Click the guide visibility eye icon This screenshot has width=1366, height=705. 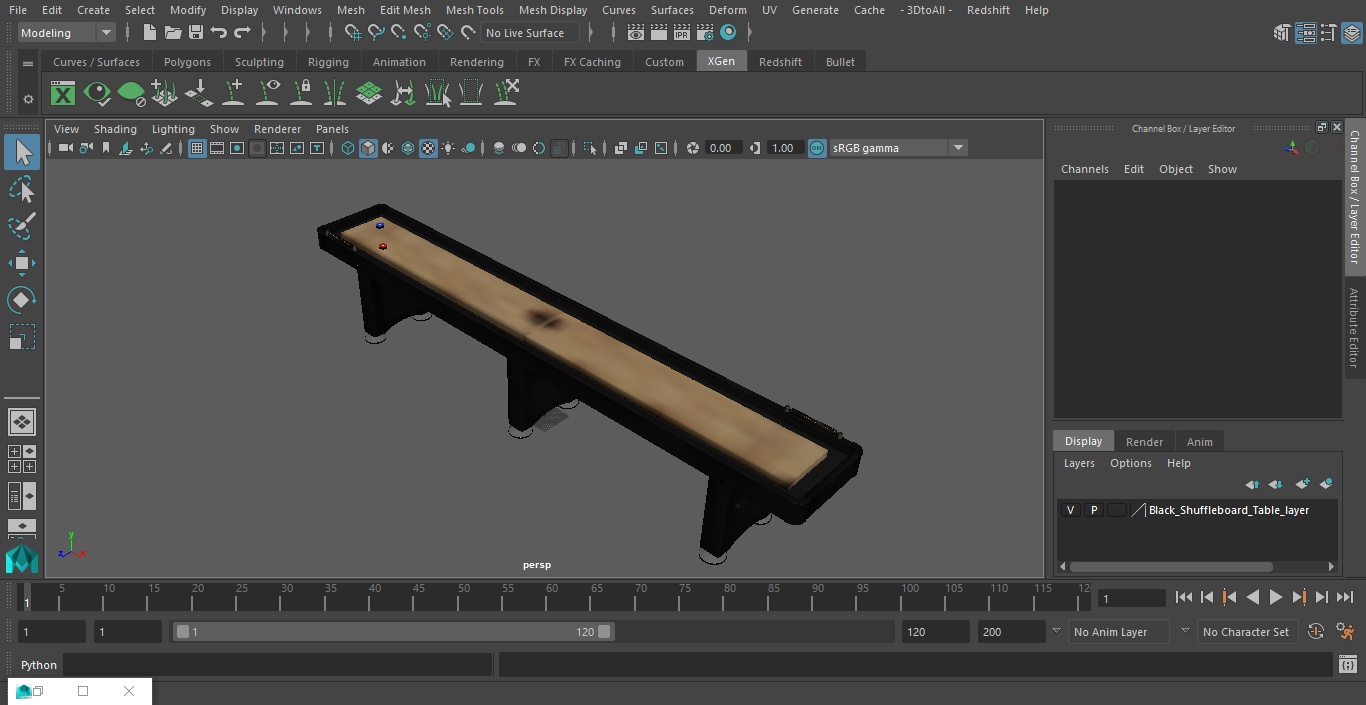point(267,94)
